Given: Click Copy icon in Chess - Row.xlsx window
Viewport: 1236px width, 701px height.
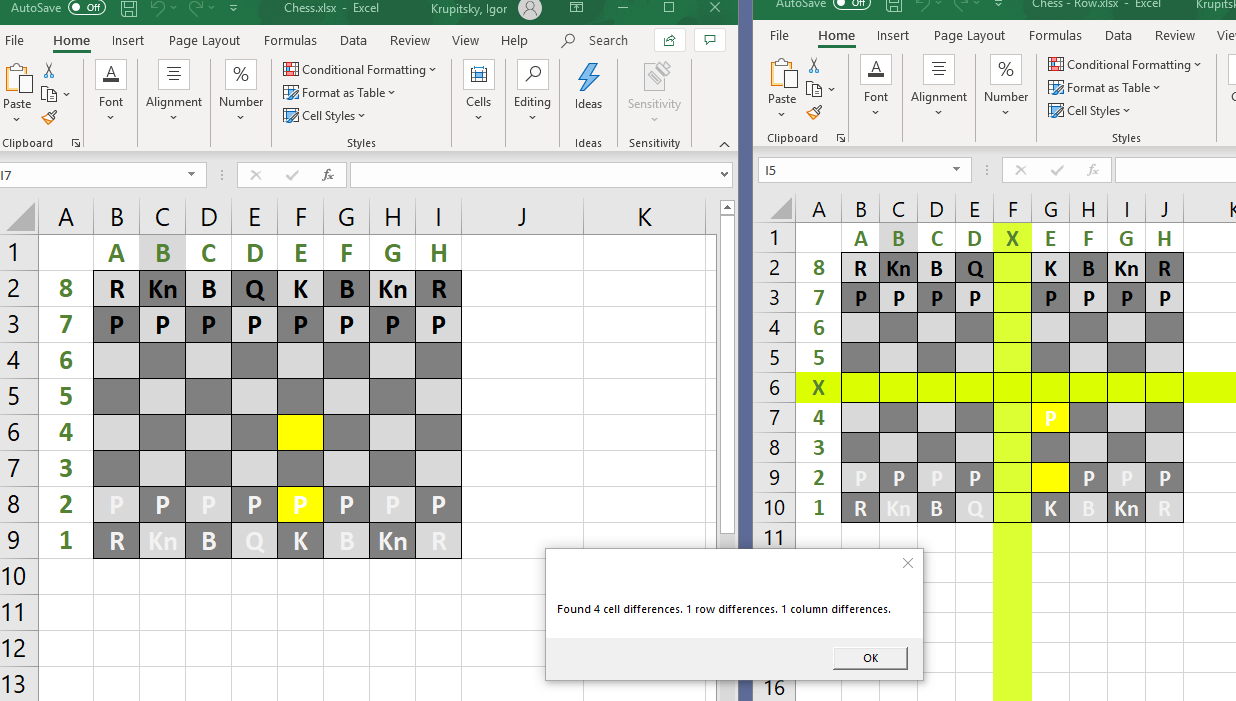Looking at the screenshot, I should [x=815, y=90].
